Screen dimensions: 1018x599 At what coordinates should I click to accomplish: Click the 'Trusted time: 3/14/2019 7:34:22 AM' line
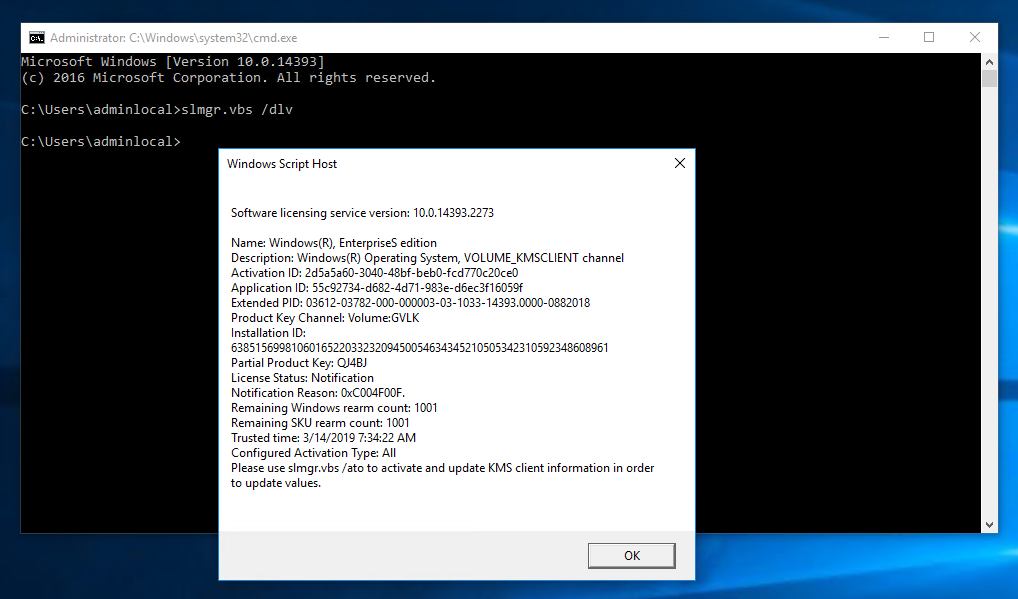click(323, 437)
